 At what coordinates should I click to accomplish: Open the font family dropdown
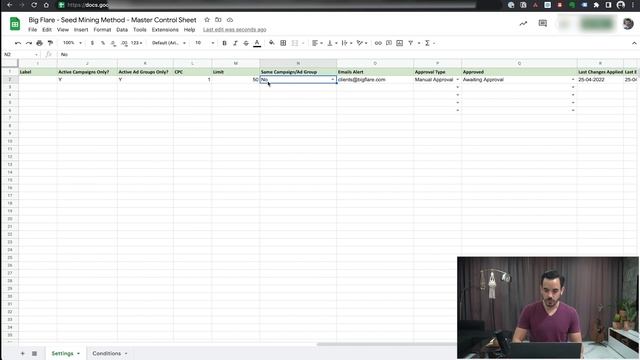[x=169, y=43]
